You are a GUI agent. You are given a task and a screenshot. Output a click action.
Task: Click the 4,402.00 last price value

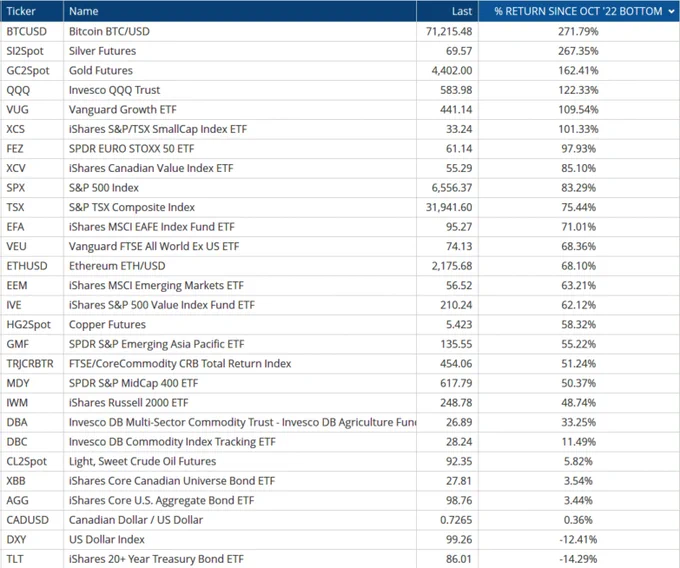tap(451, 71)
